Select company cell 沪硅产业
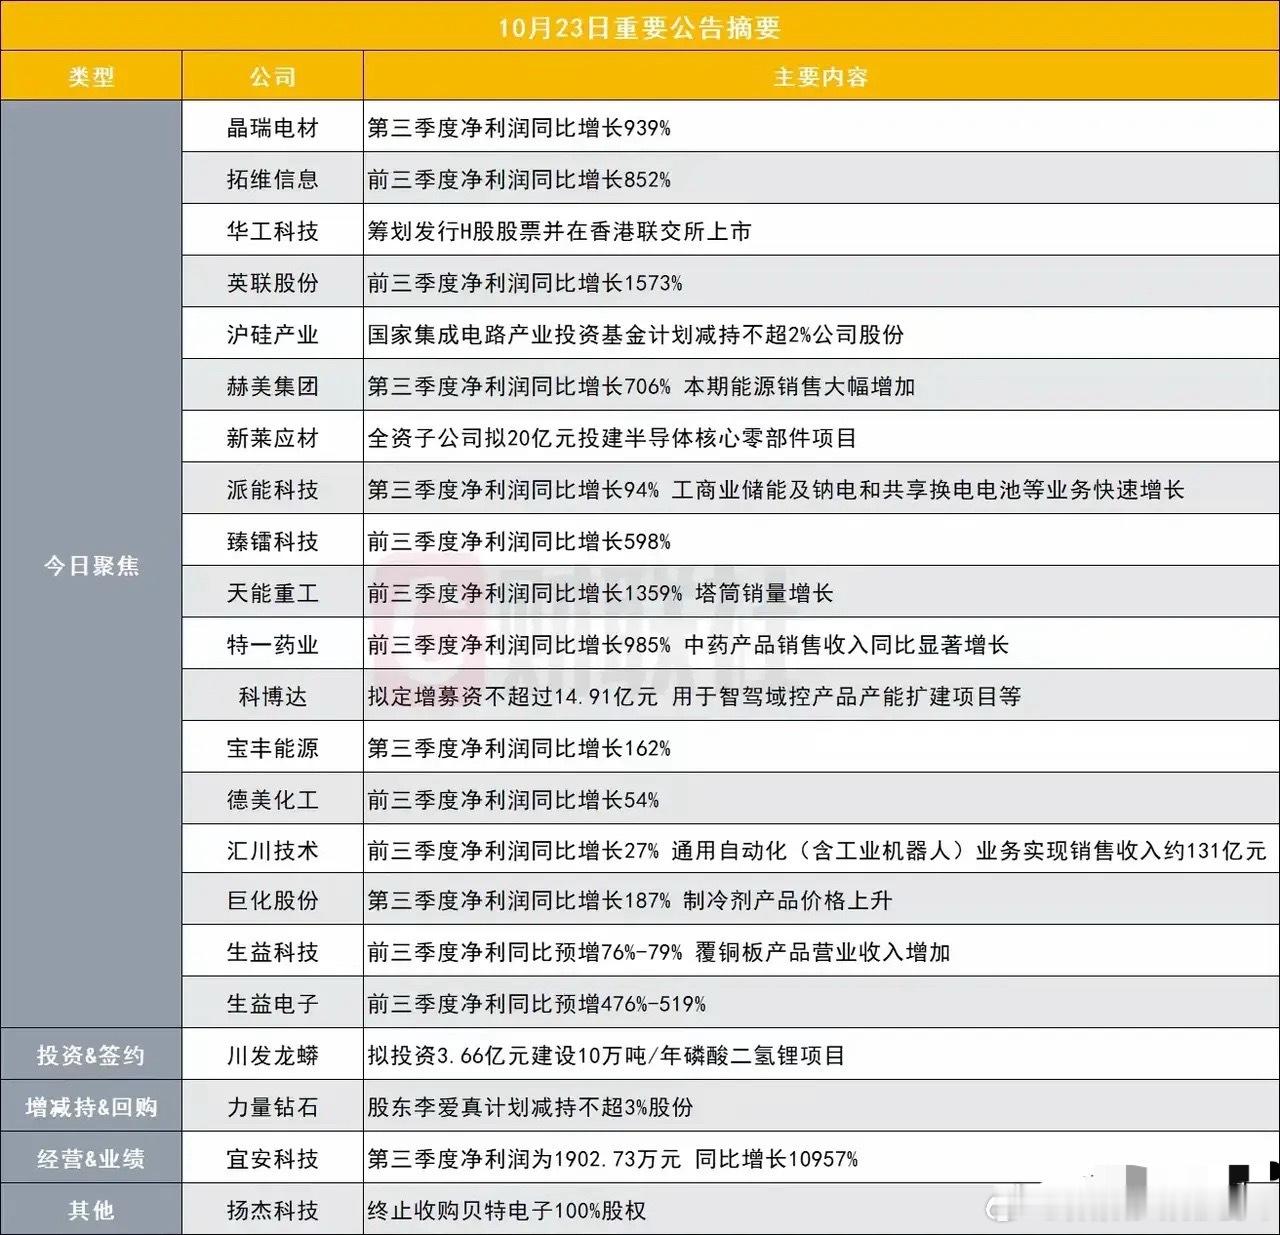This screenshot has height=1235, width=1280. tap(272, 334)
